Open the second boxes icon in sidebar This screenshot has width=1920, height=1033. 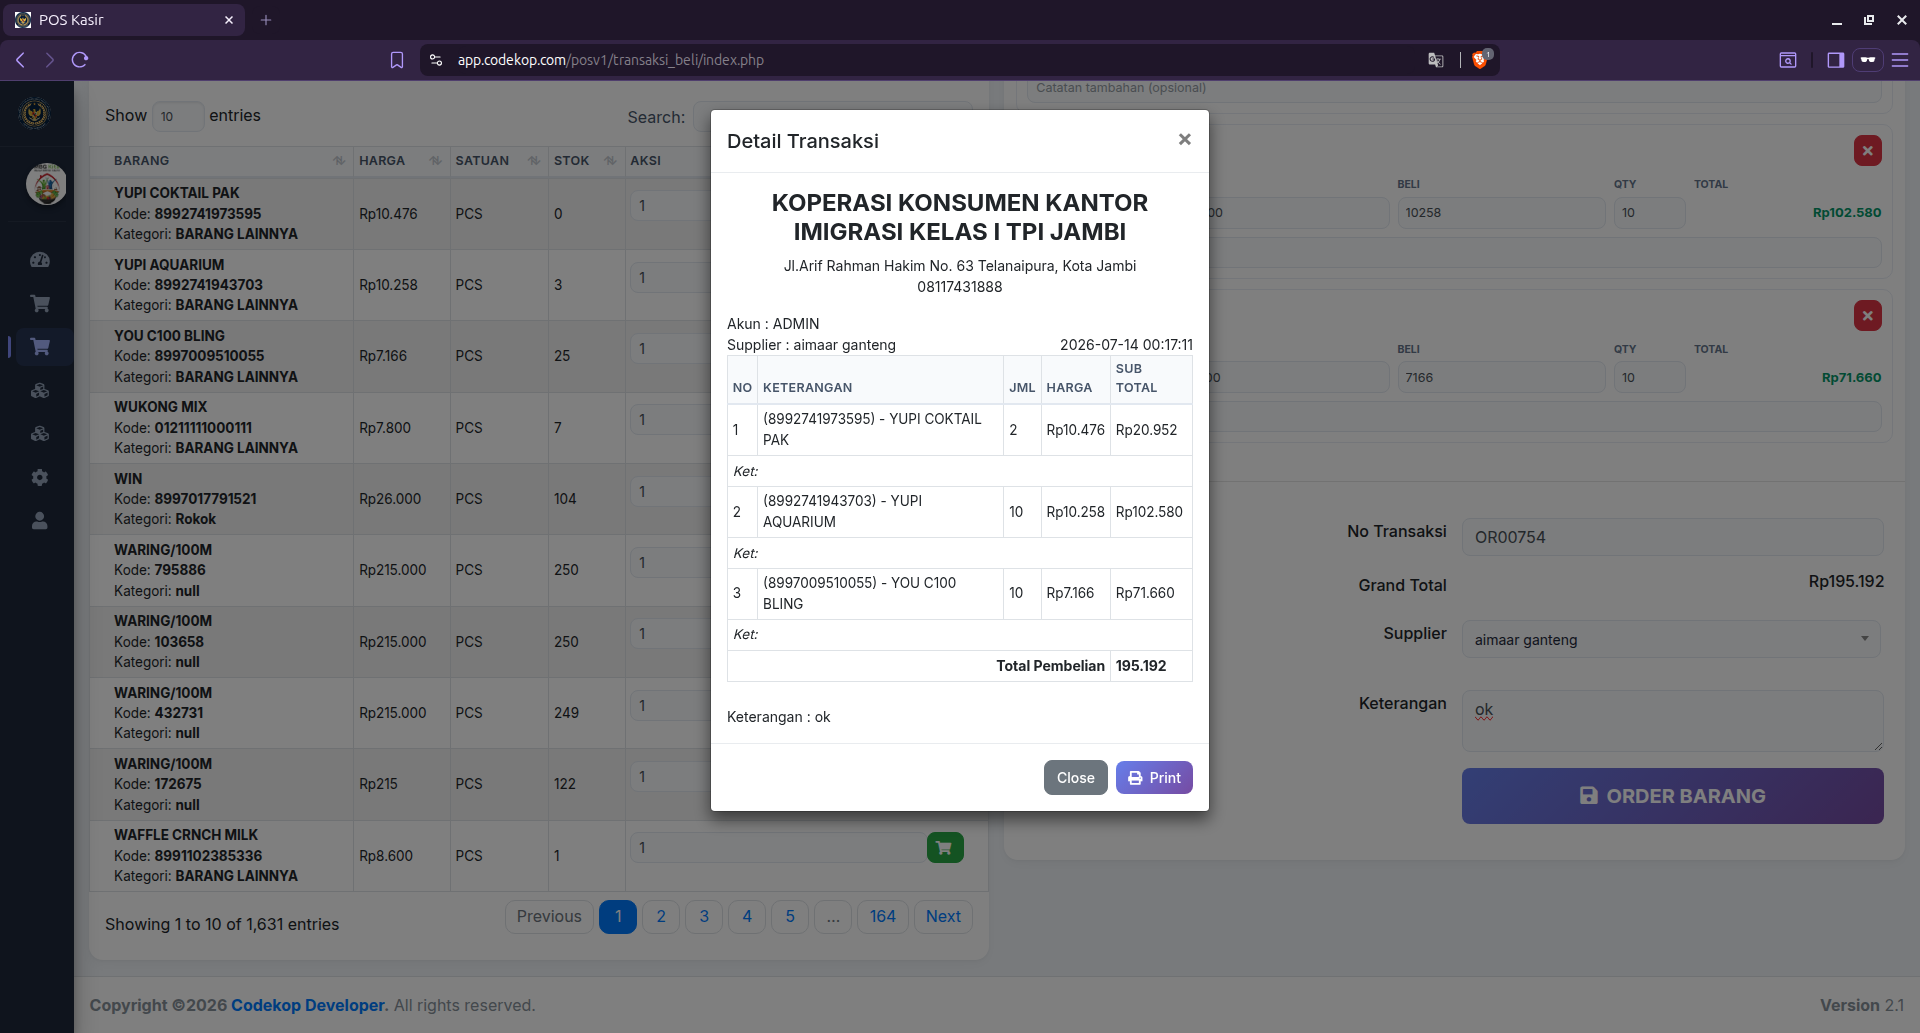point(40,434)
